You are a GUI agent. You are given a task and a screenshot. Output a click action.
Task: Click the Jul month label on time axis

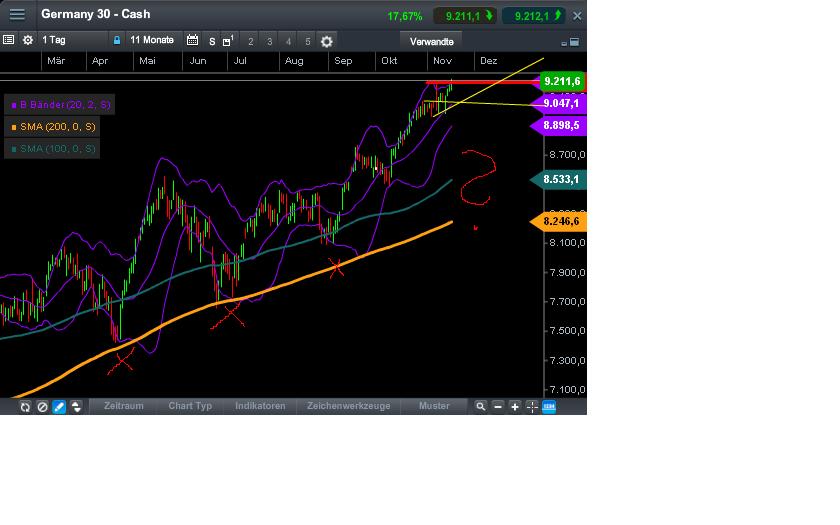[x=240, y=61]
